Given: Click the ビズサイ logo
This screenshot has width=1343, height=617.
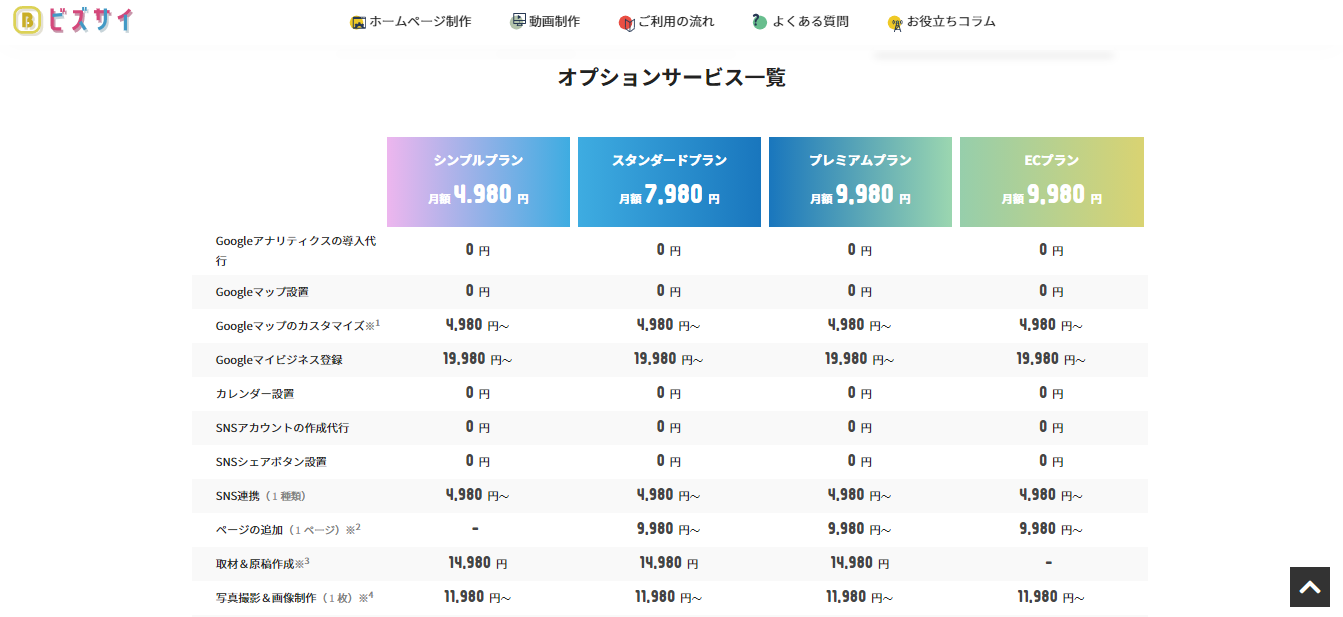Looking at the screenshot, I should click(72, 21).
